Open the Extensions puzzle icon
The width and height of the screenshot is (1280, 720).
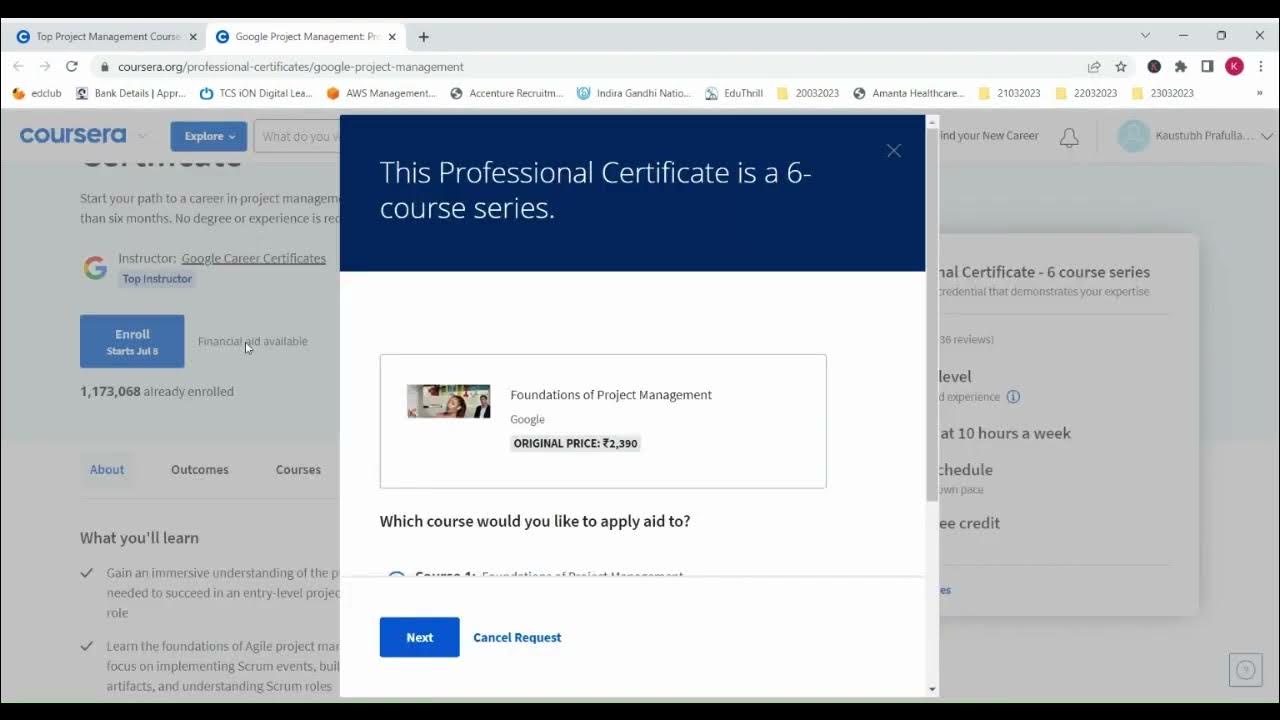click(1181, 66)
